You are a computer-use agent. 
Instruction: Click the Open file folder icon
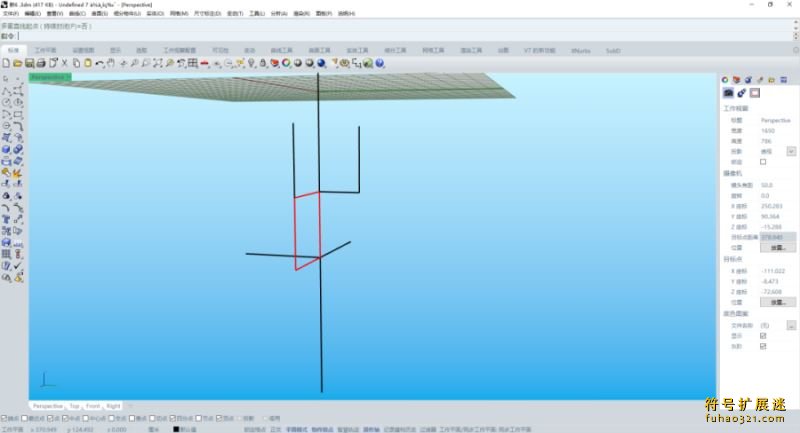pyautogui.click(x=17, y=63)
